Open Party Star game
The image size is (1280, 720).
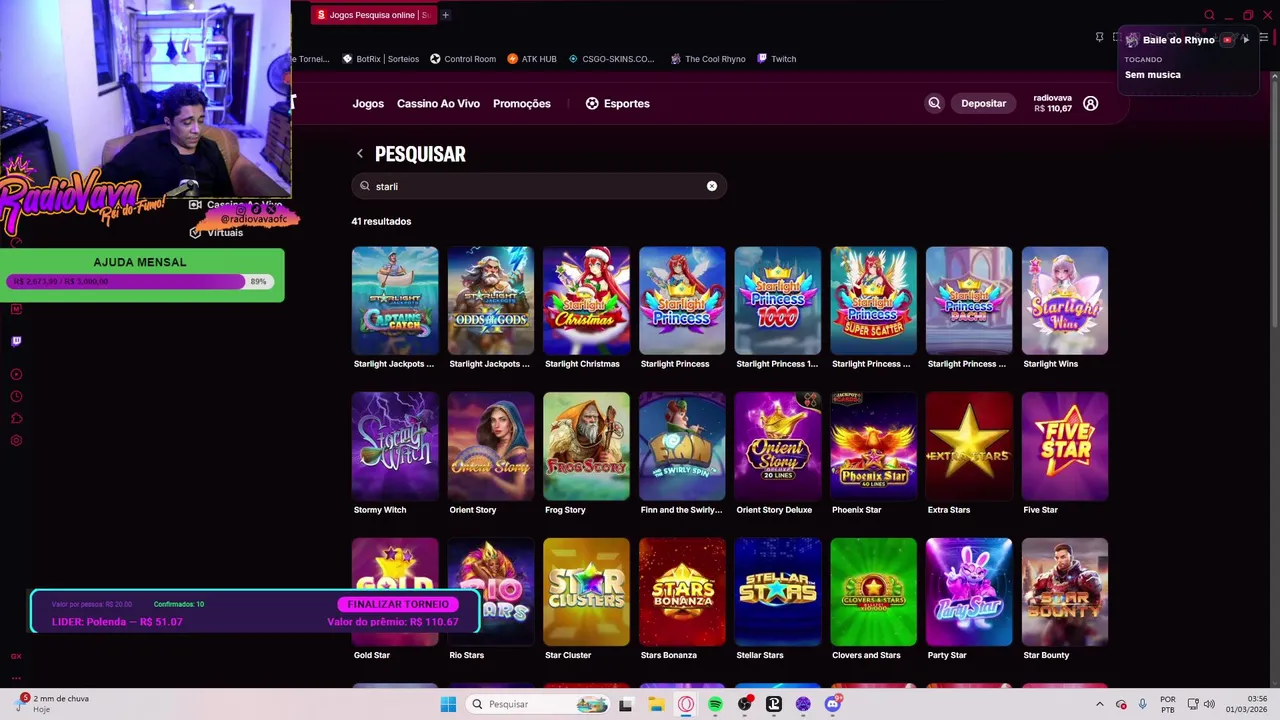coord(969,592)
